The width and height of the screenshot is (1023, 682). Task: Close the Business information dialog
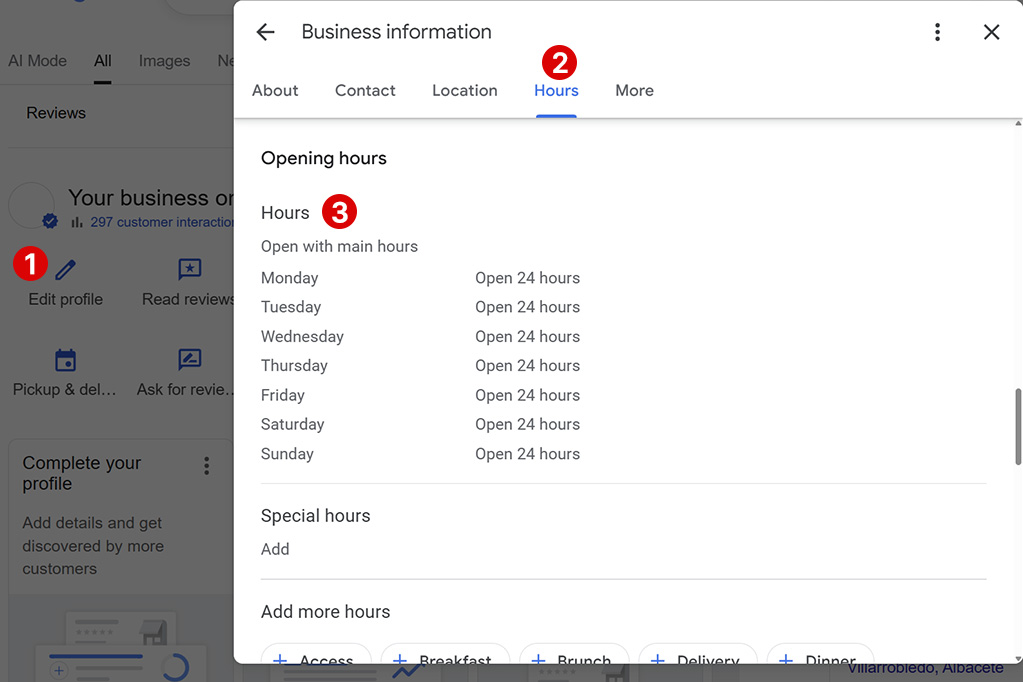coord(992,32)
